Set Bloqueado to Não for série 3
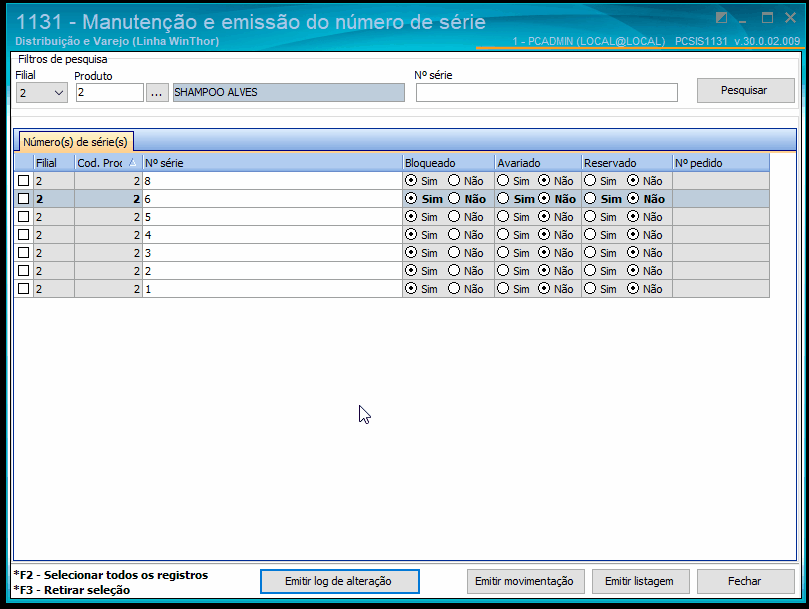Screen dimensions: 809x609 (454, 253)
